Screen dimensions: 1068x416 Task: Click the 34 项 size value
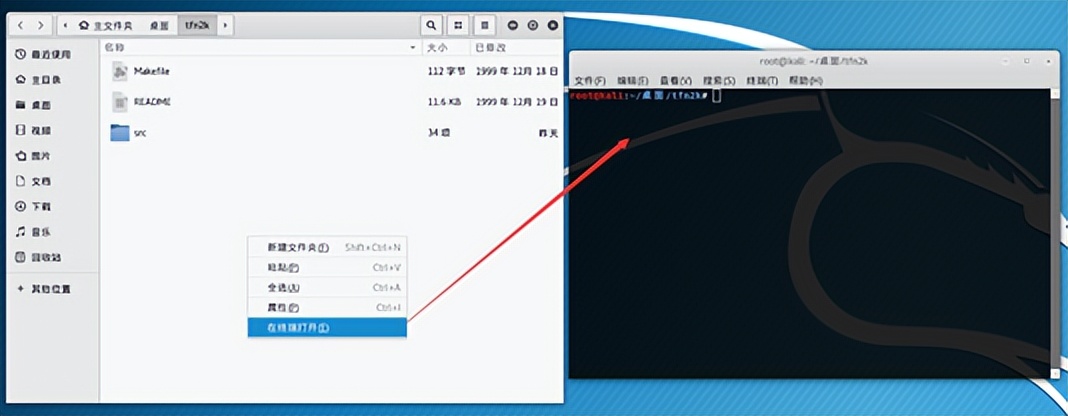pyautogui.click(x=439, y=133)
